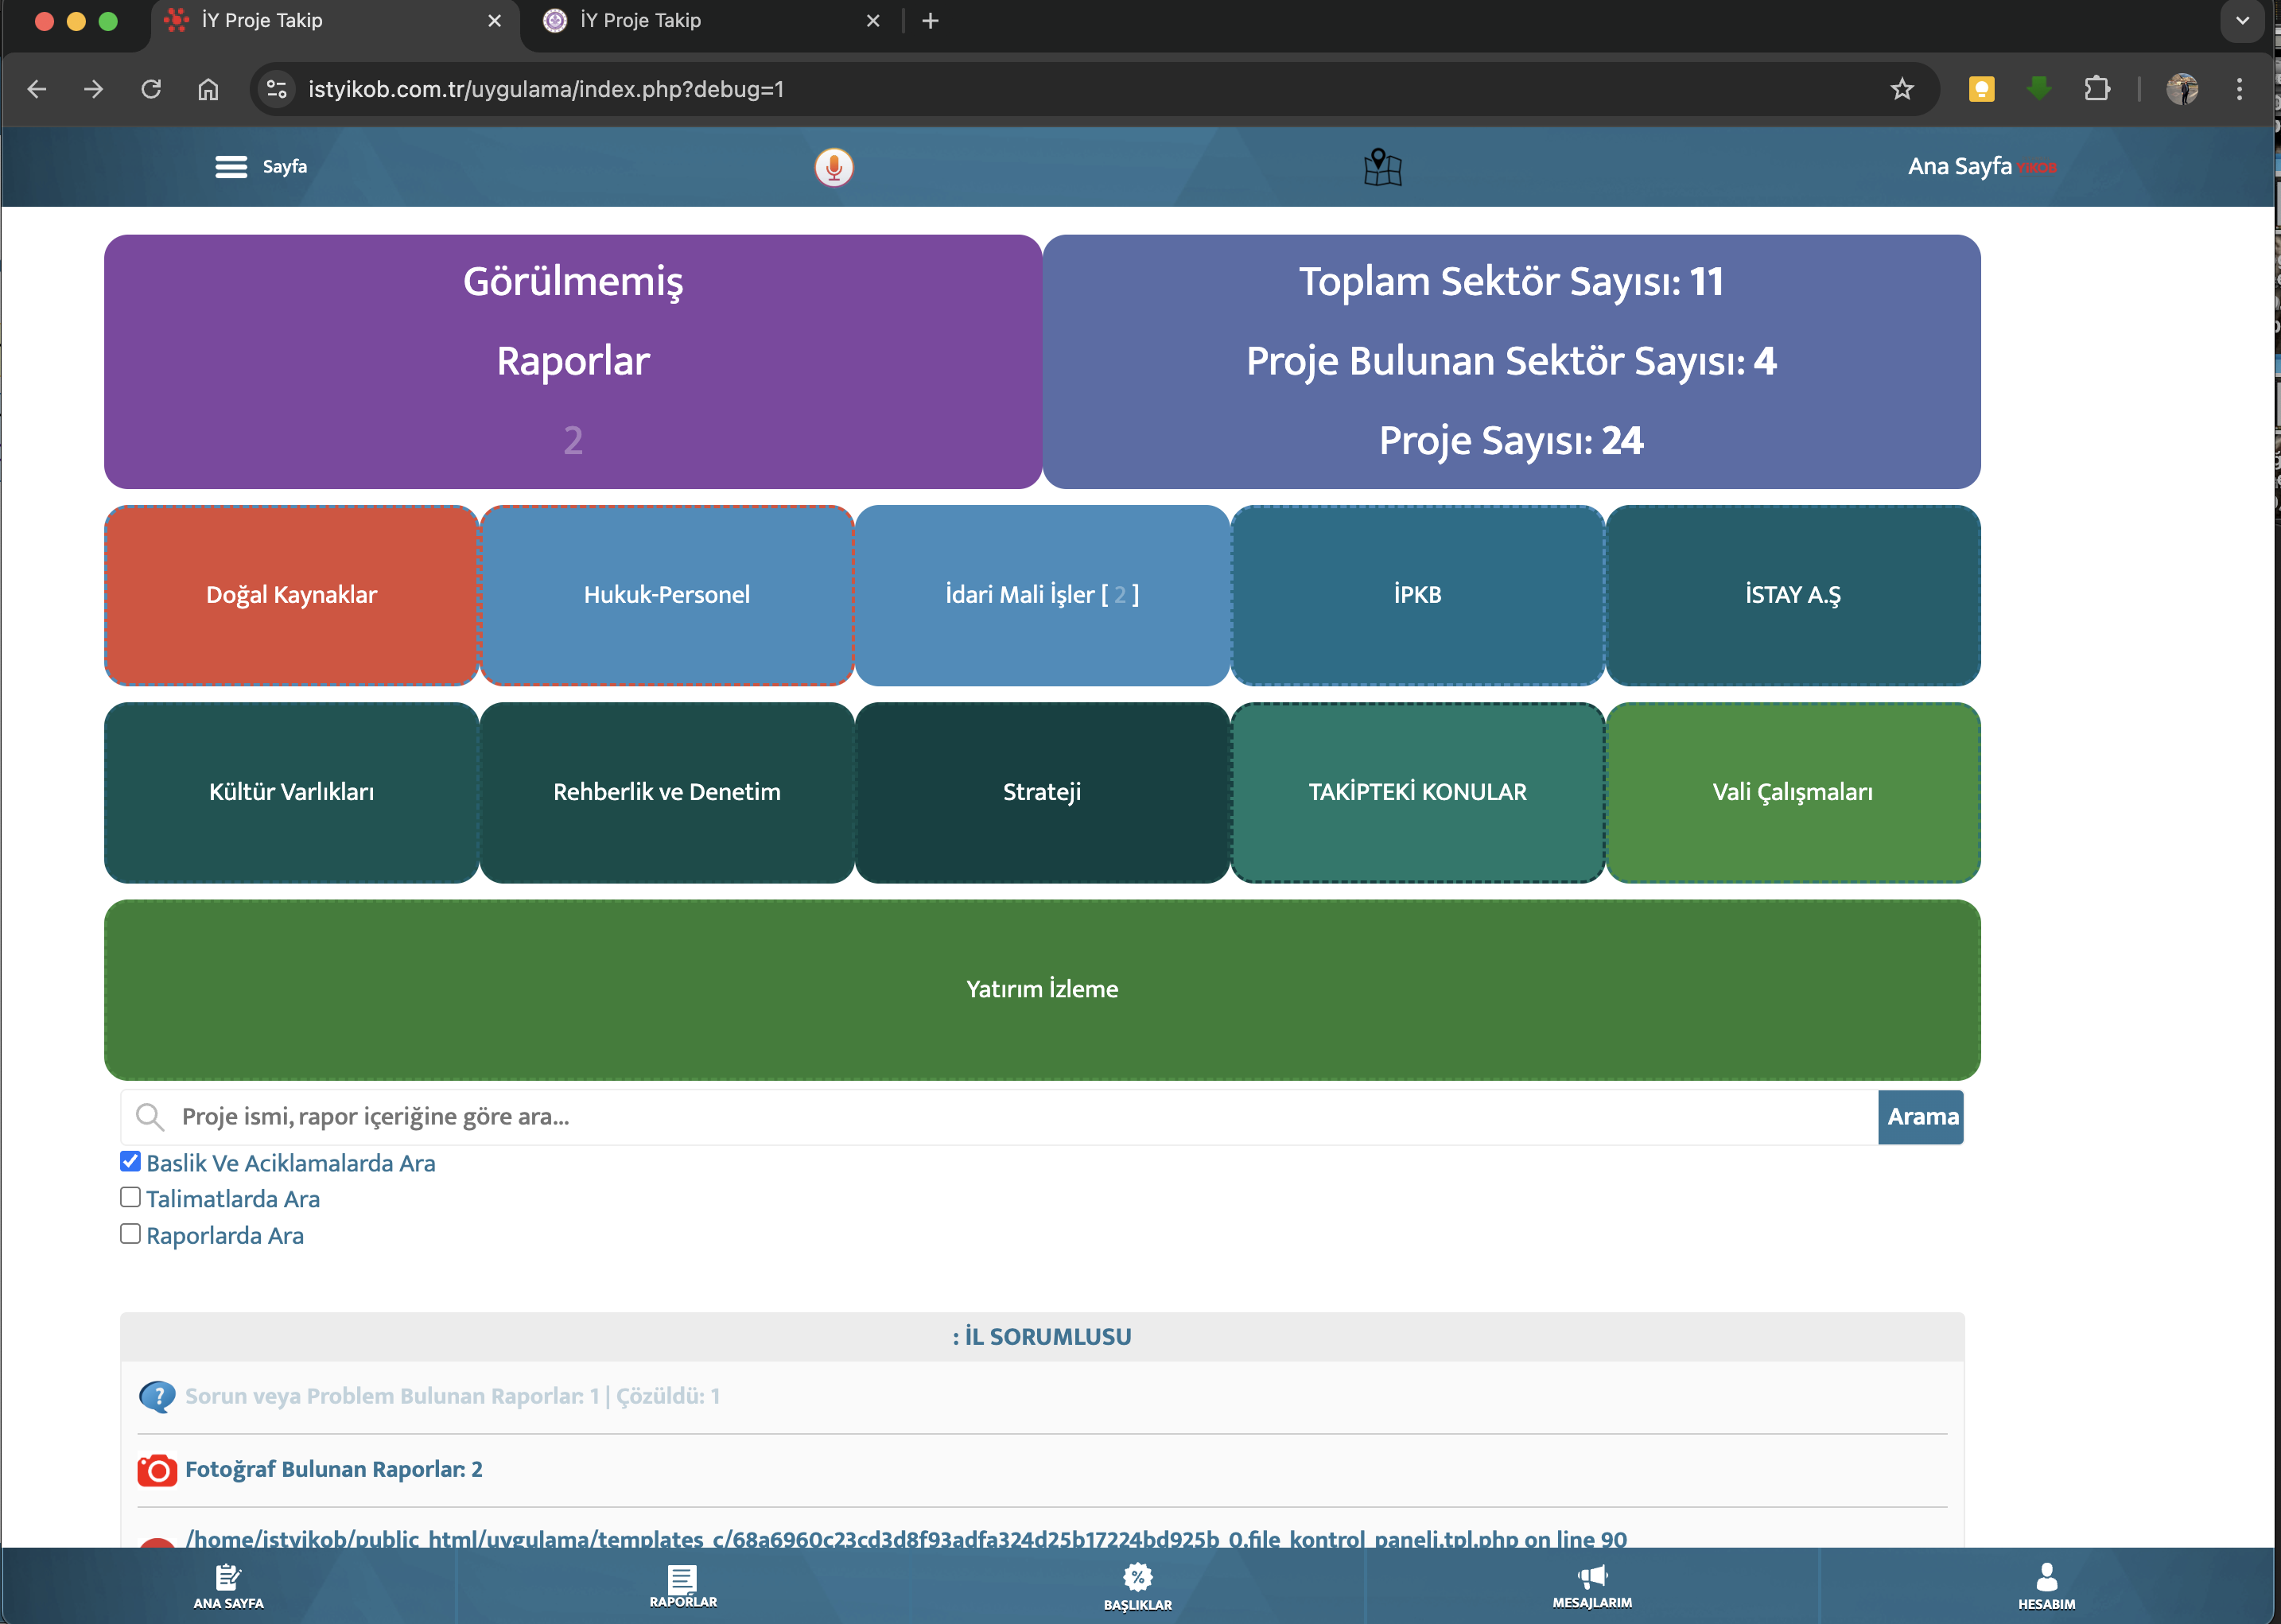Viewport: 2281px width, 1624px height.
Task: Open Chrome tab search dropdown arrow
Action: [x=2242, y=21]
